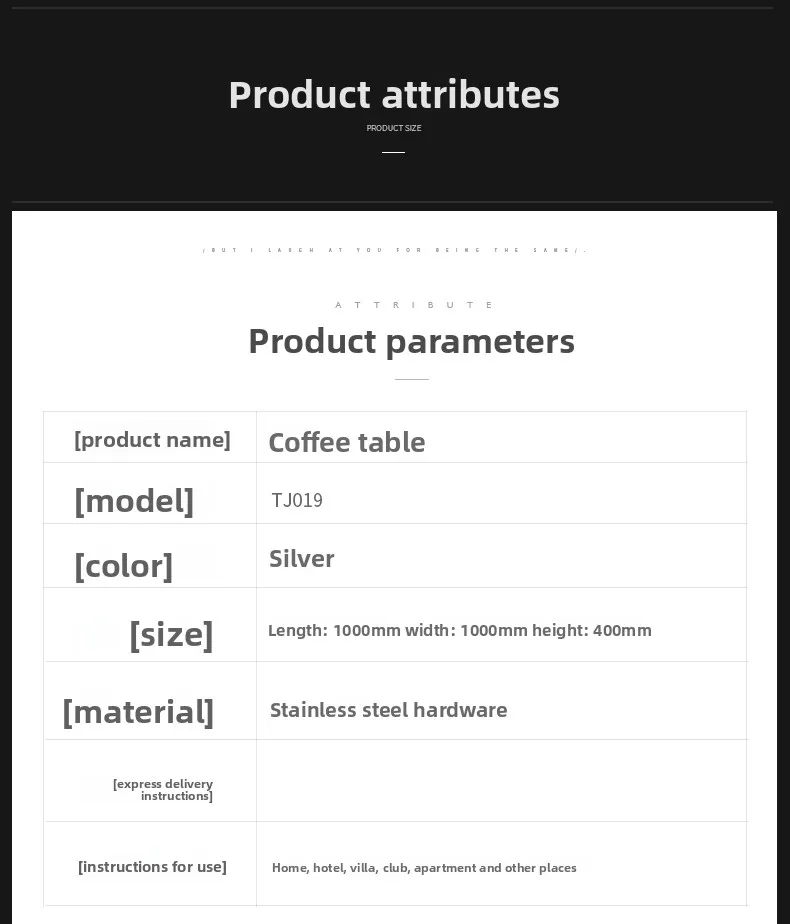The width and height of the screenshot is (790, 924).
Task: Click the [color] row label
Action: 124,566
